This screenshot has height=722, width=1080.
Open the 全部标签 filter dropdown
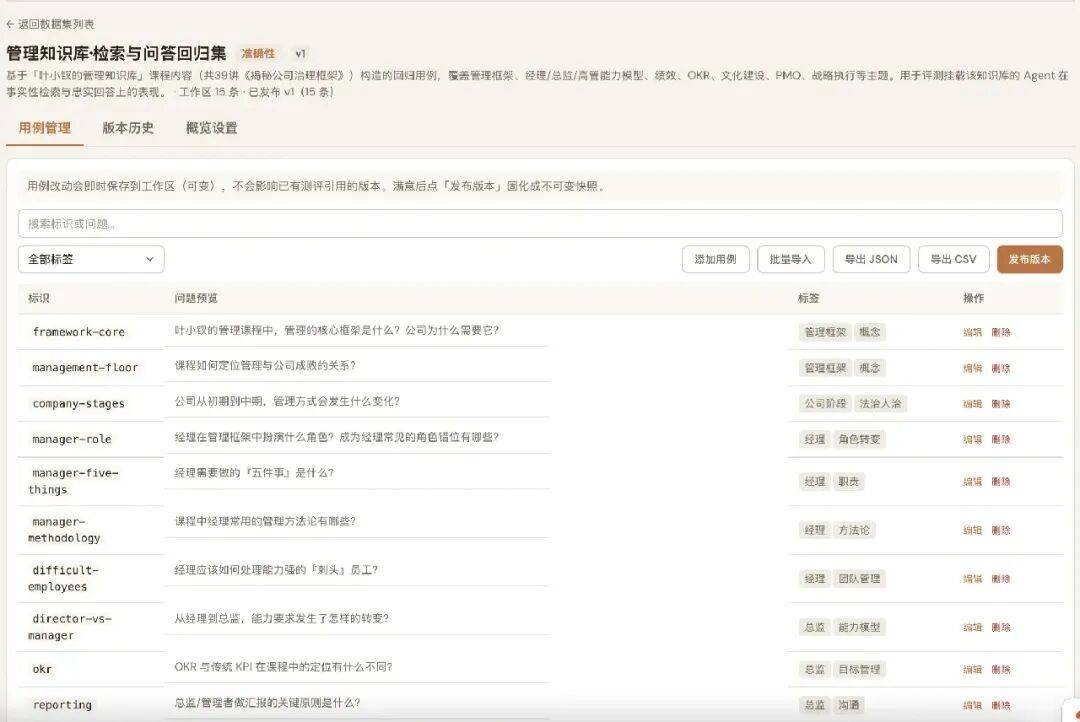91,260
